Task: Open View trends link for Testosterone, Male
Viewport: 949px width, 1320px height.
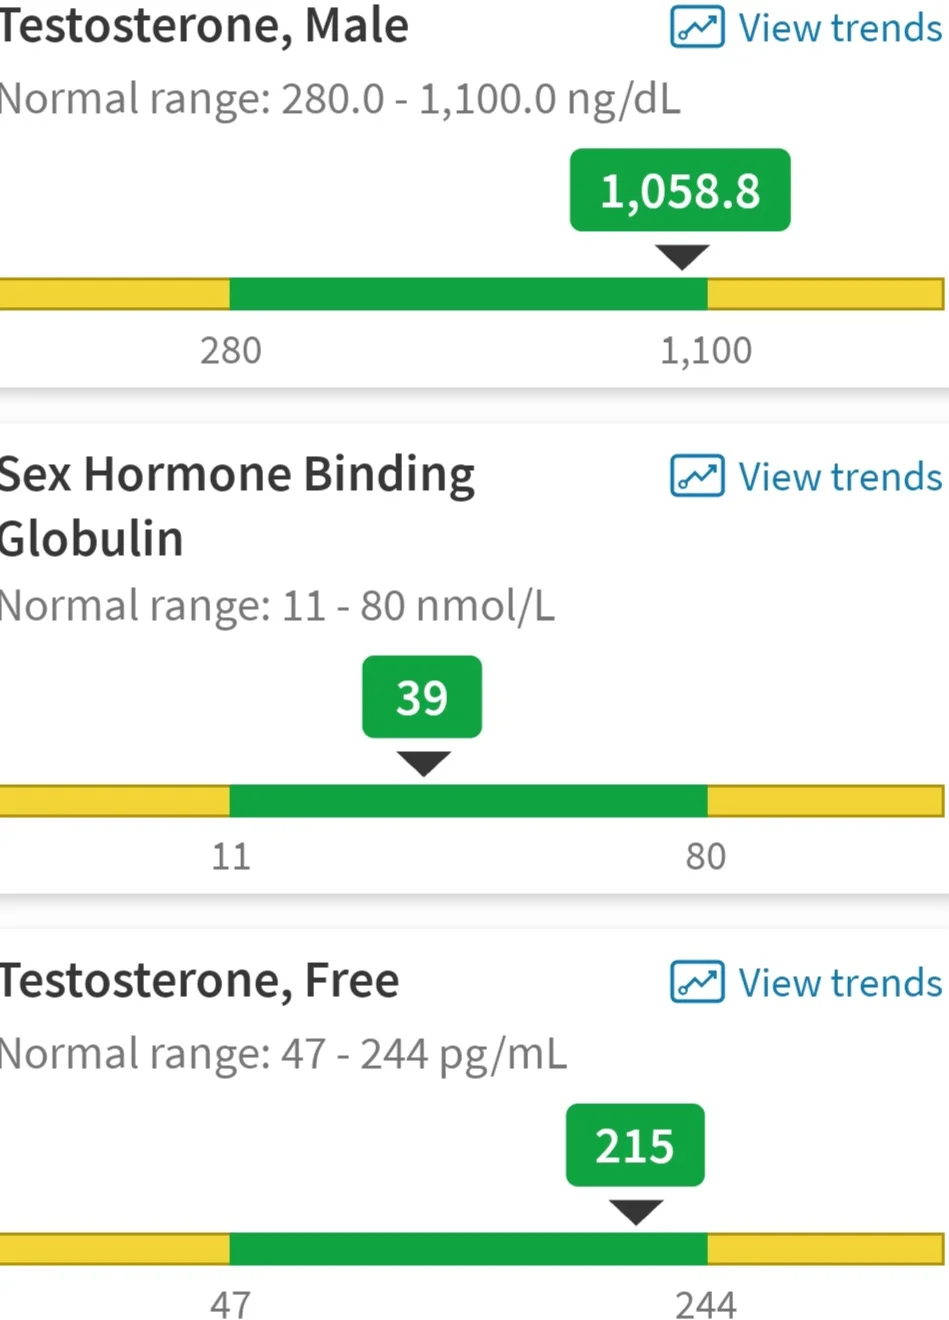Action: [807, 27]
